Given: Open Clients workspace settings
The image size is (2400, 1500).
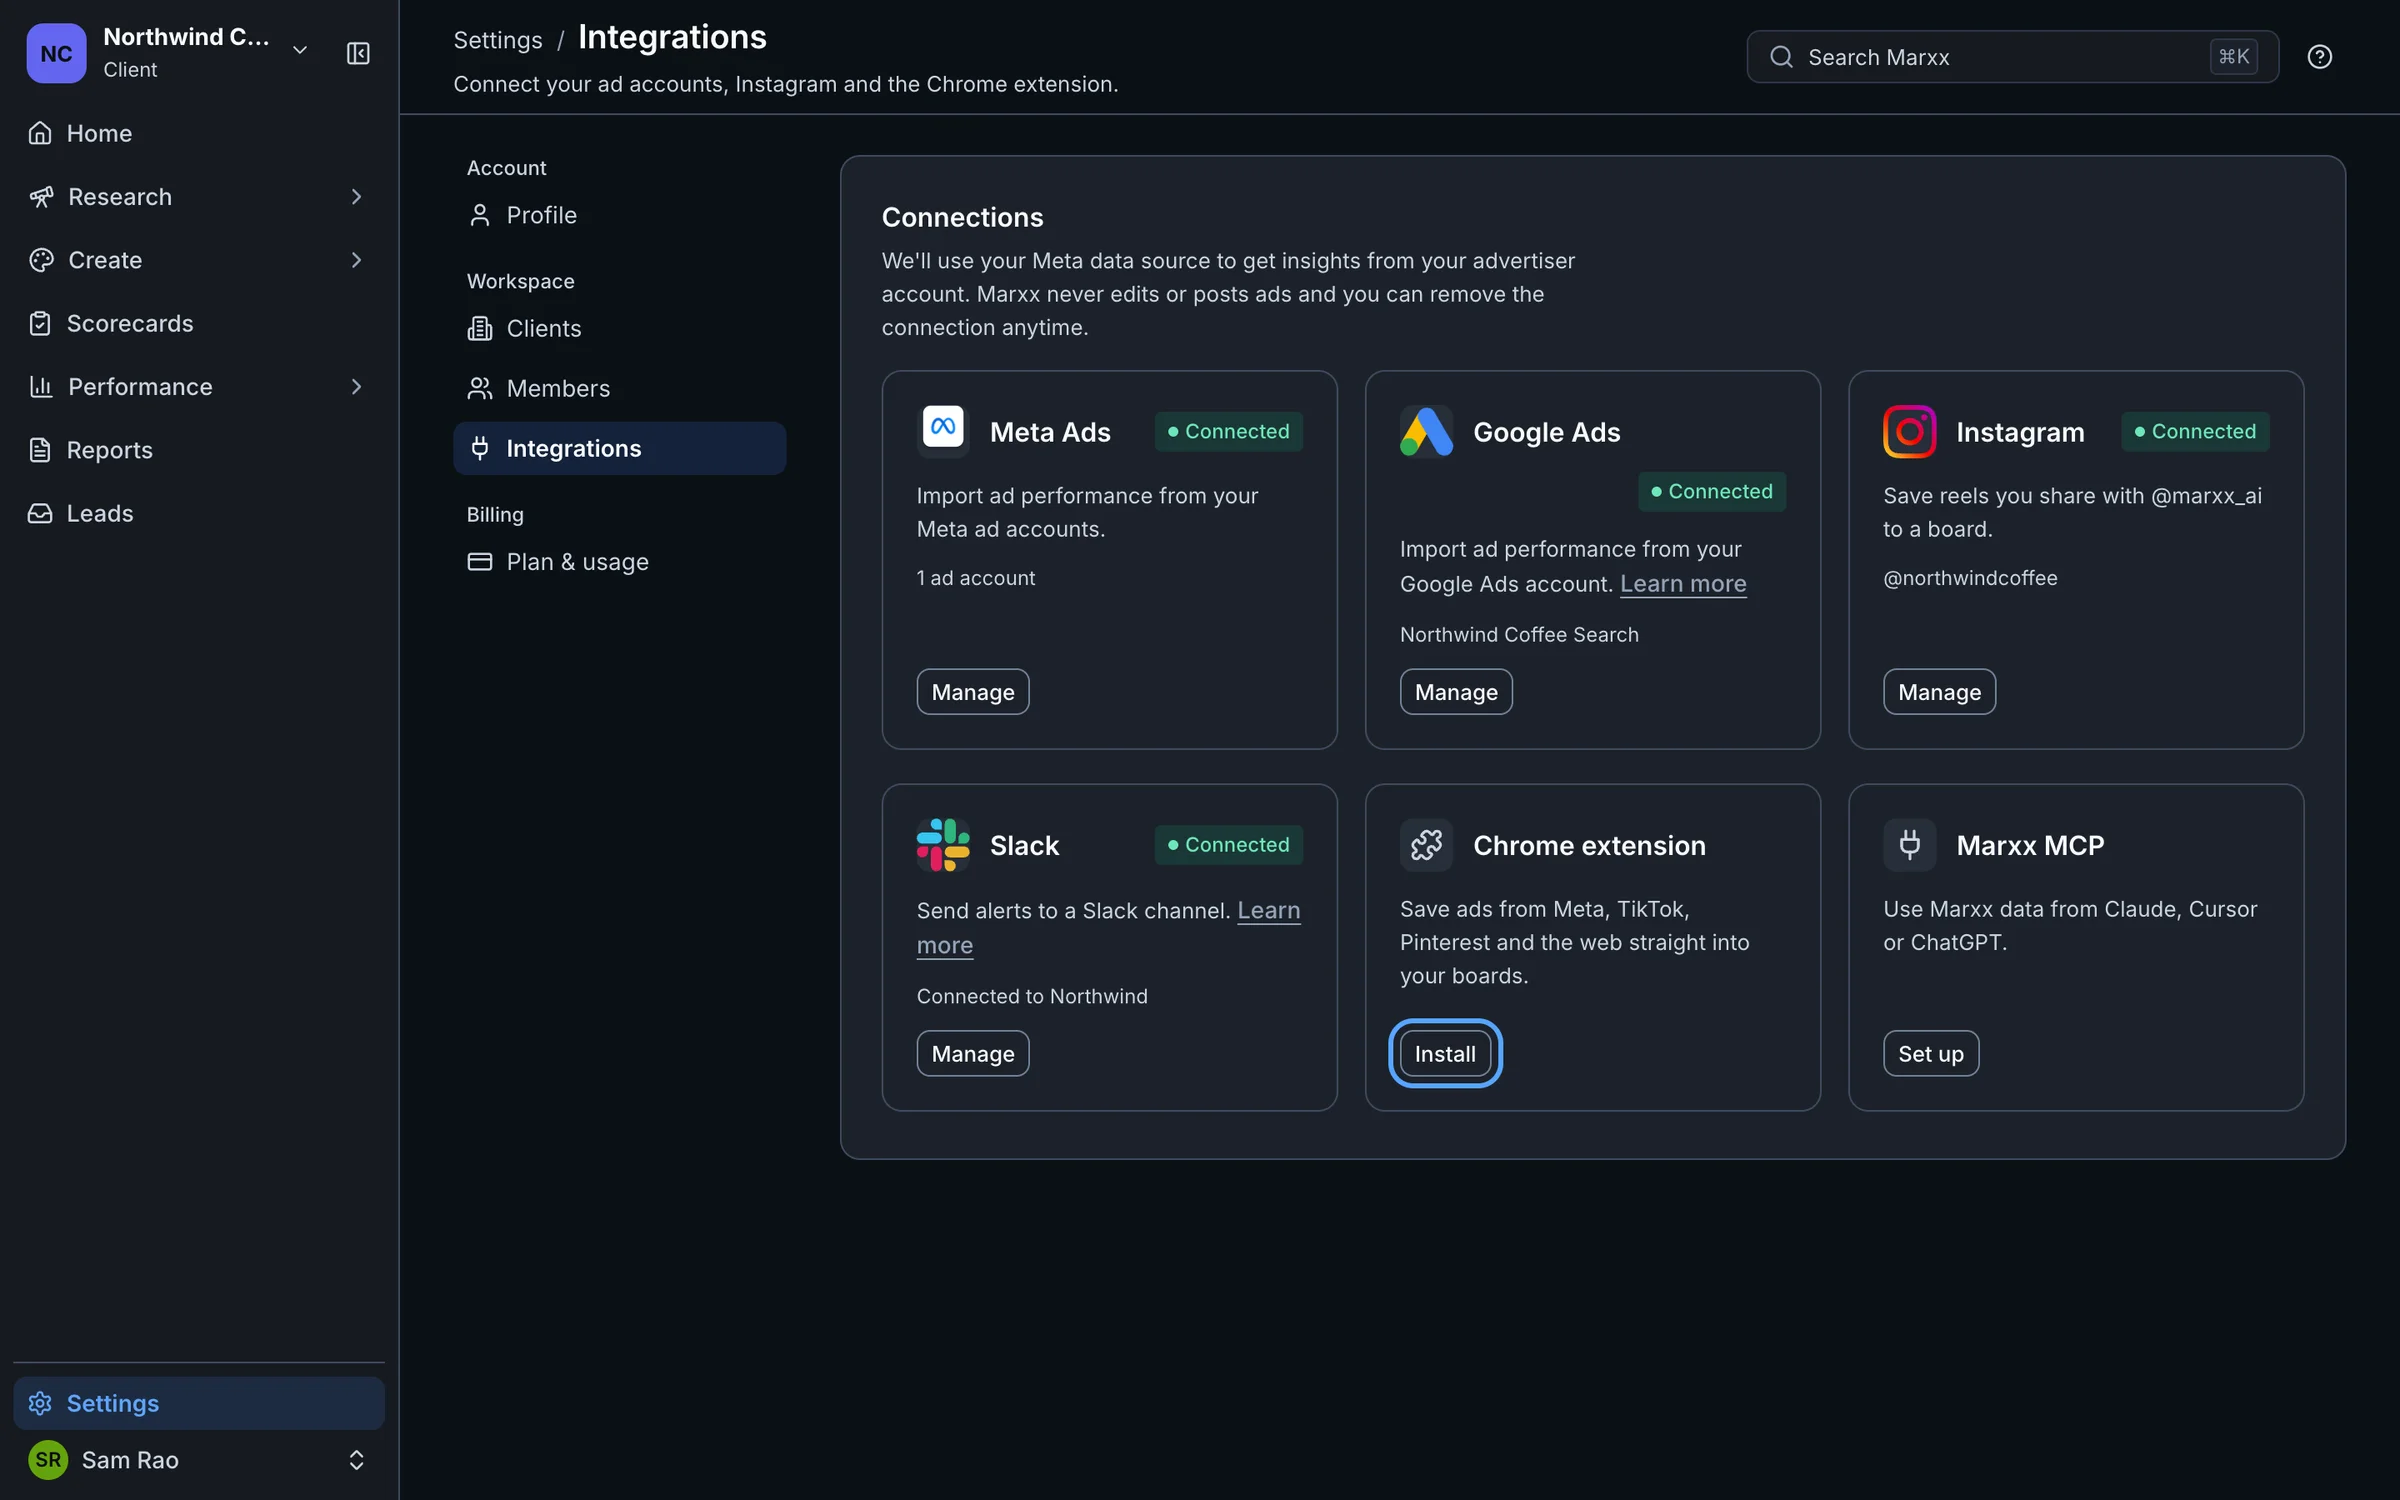Looking at the screenshot, I should [619, 328].
